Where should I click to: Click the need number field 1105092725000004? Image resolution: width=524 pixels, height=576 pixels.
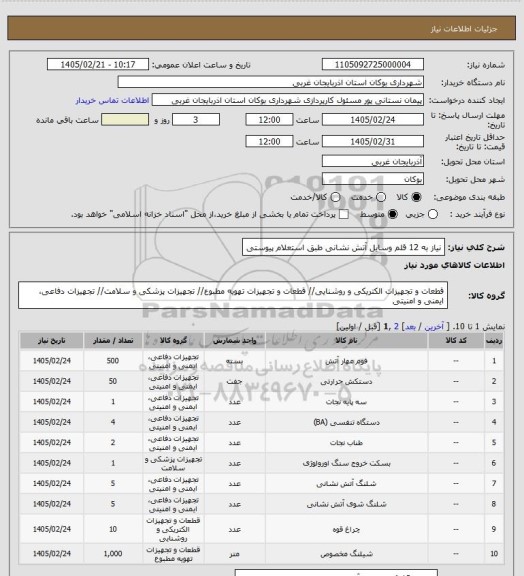pos(373,64)
